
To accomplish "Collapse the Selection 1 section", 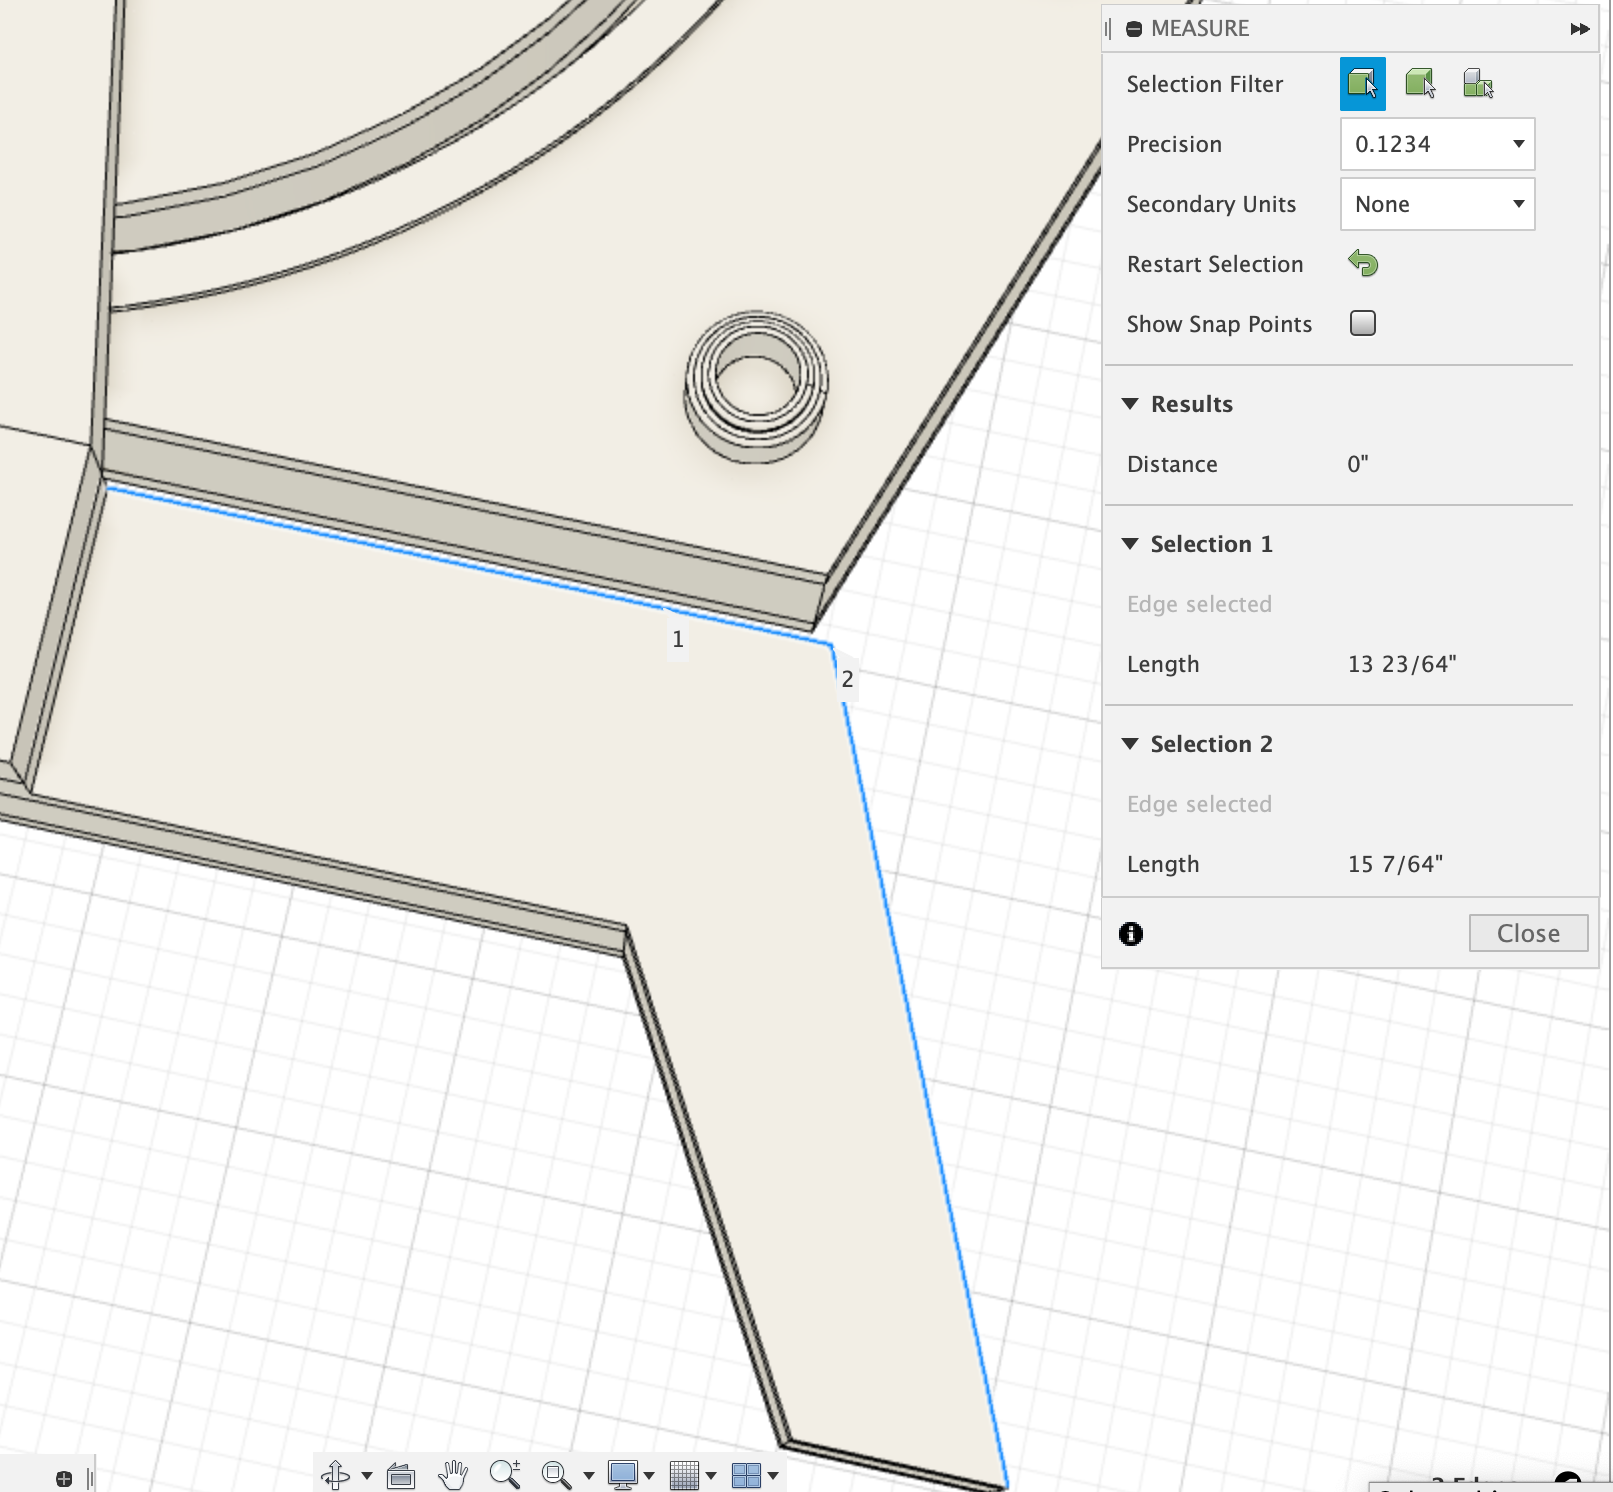I will [1131, 543].
